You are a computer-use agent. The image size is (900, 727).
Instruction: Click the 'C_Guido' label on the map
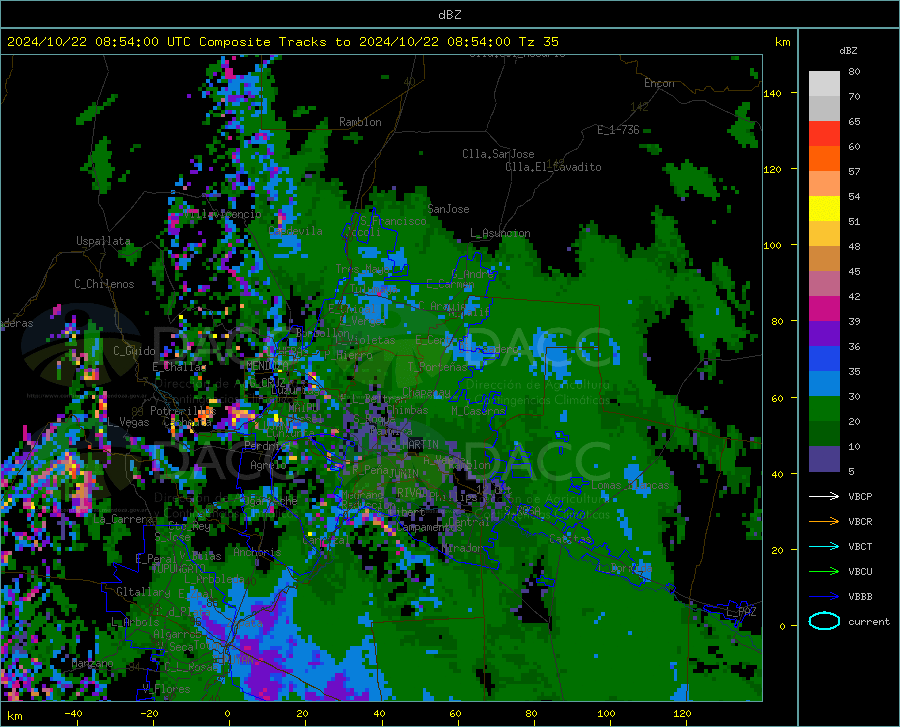[134, 351]
